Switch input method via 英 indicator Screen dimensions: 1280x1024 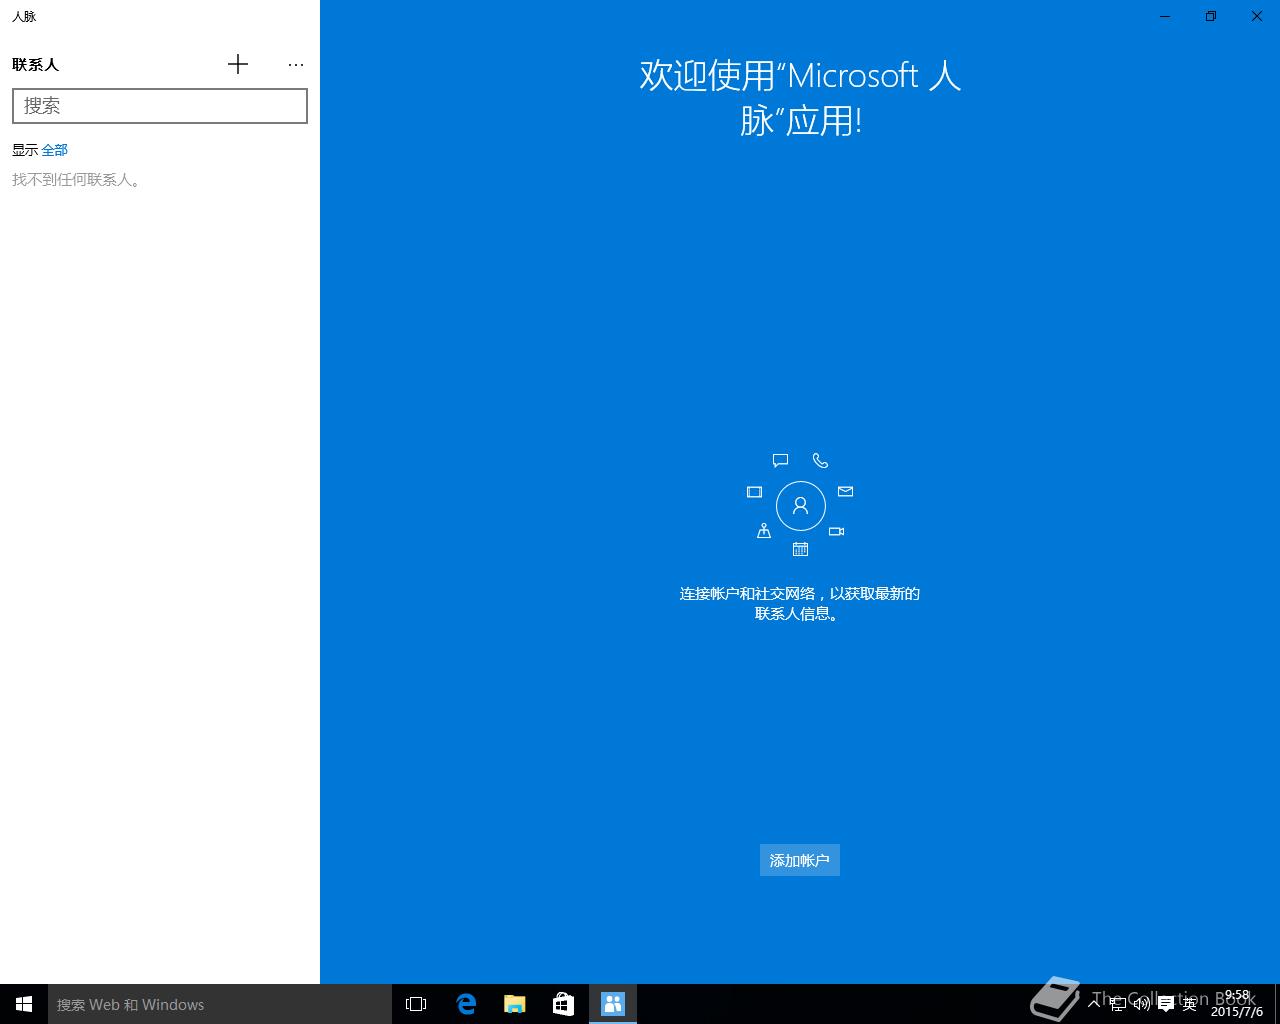[x=1190, y=1004]
